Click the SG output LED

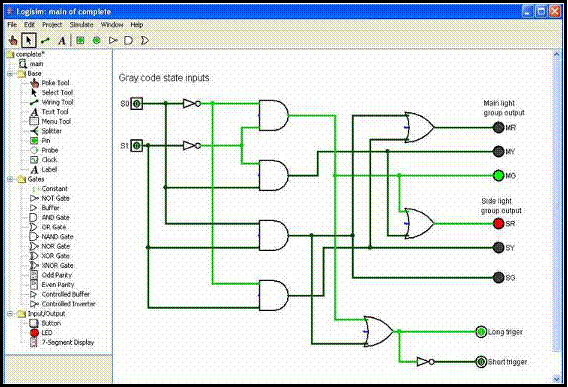coord(498,278)
